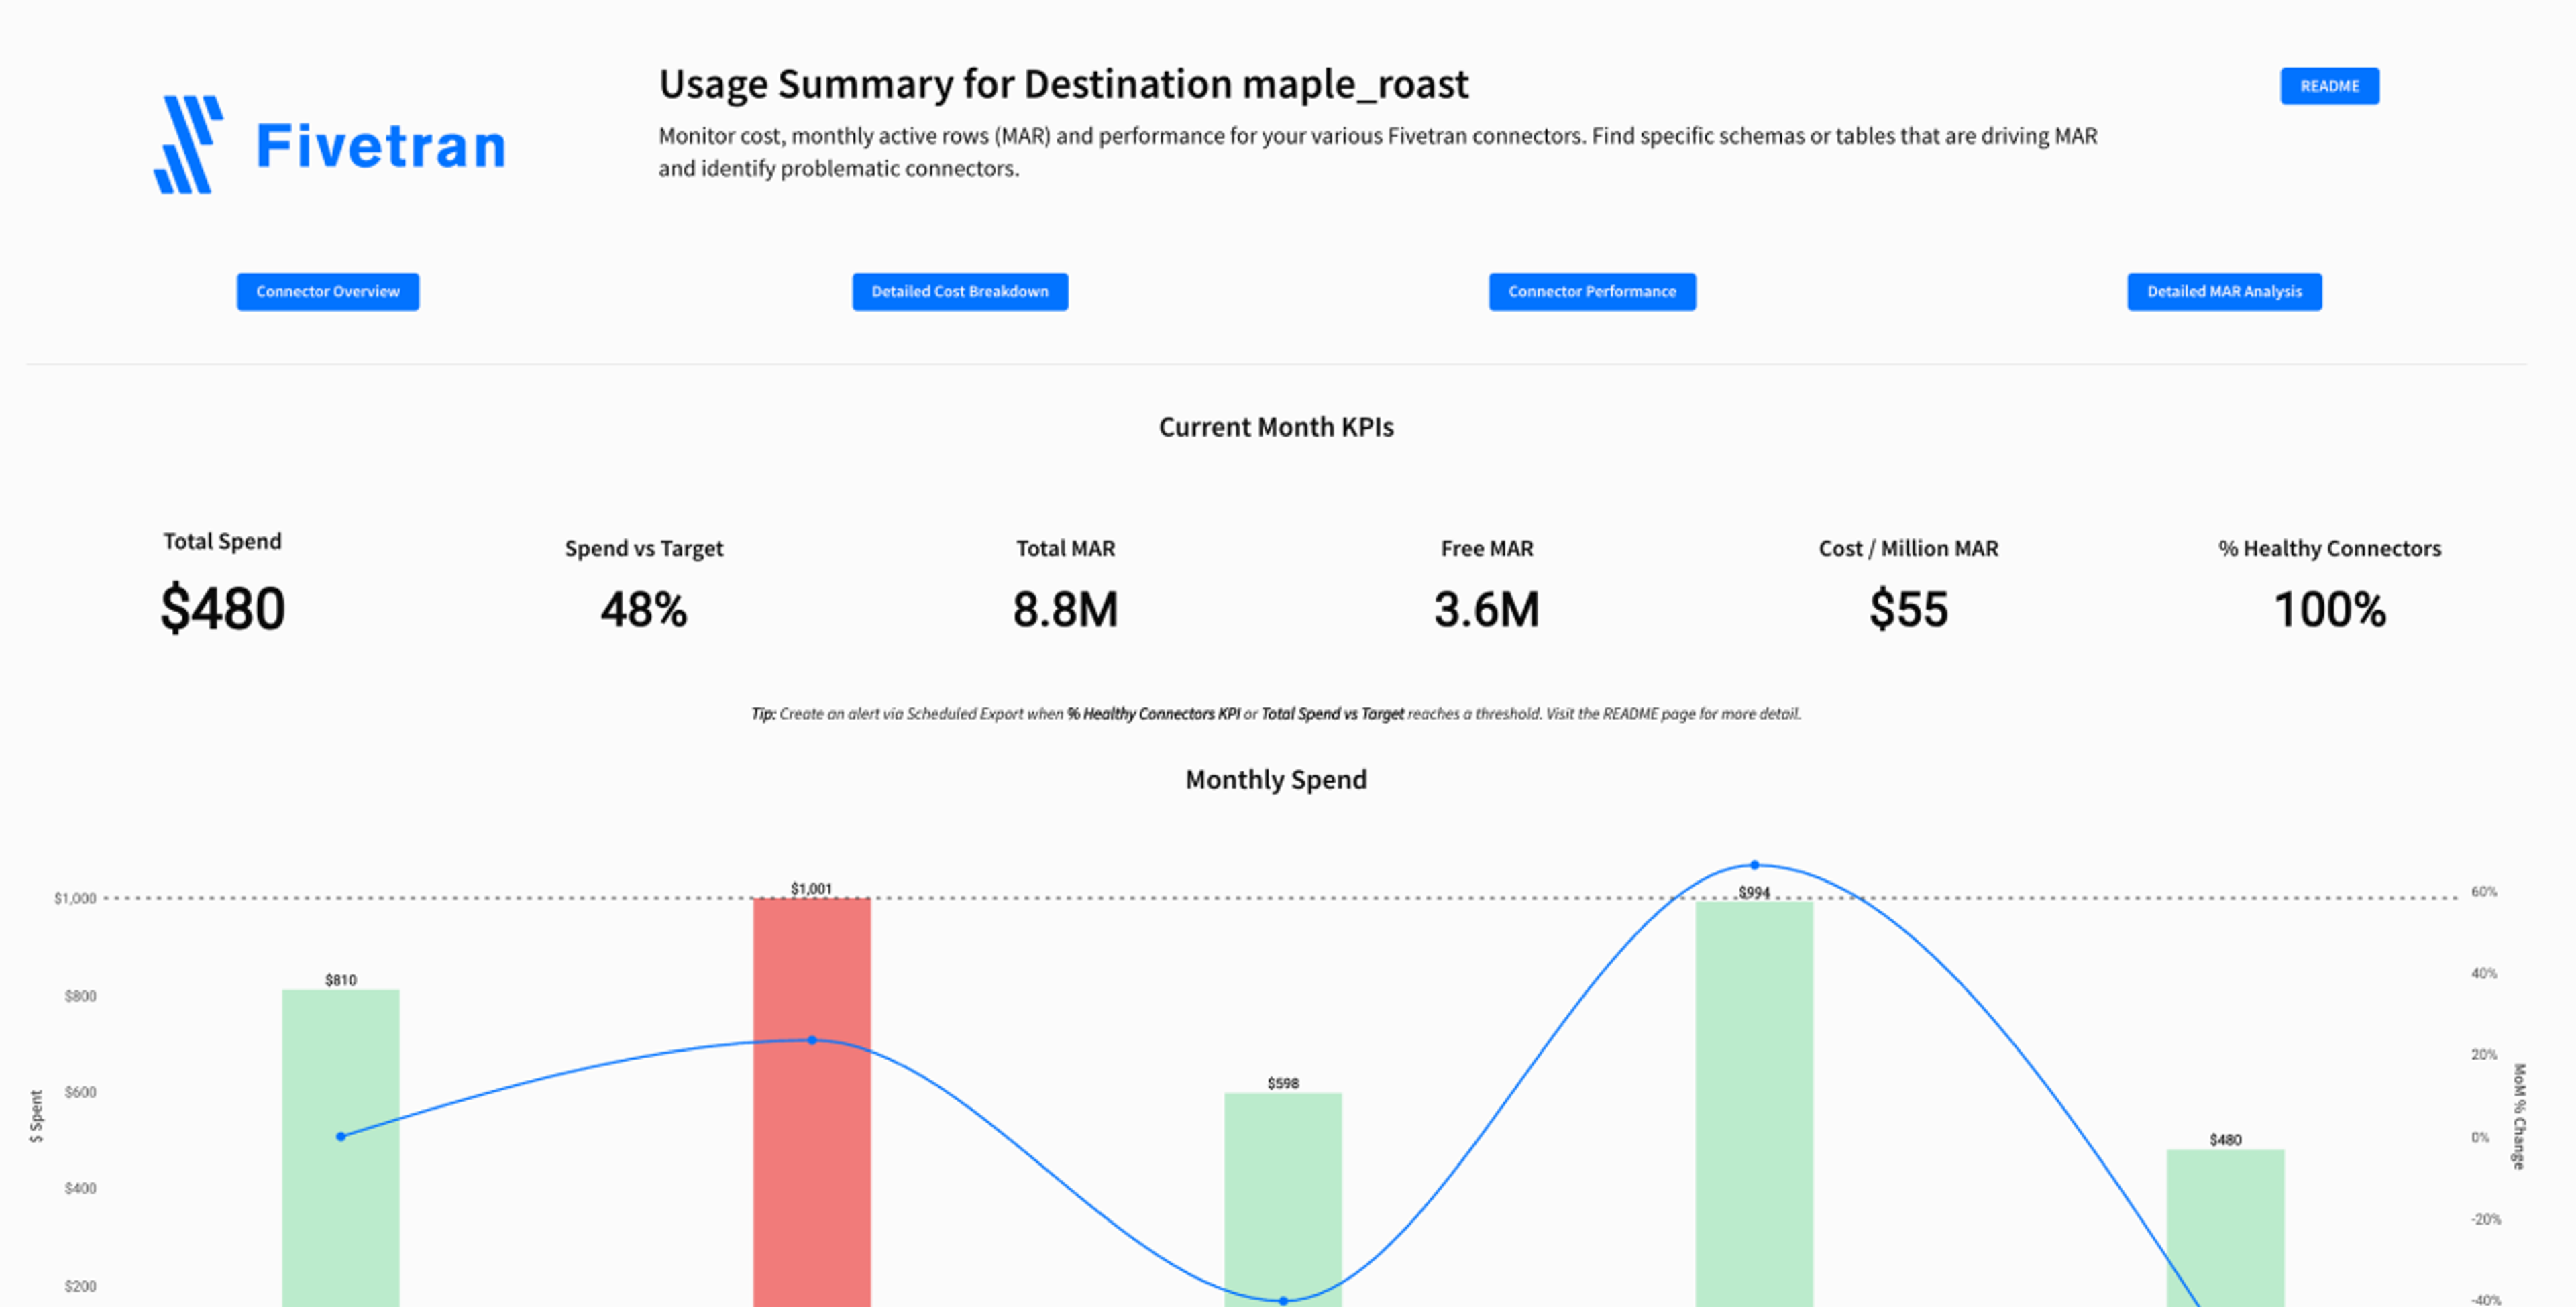This screenshot has width=2576, height=1307.
Task: Open Detailed MAR Analysis
Action: pos(2224,292)
